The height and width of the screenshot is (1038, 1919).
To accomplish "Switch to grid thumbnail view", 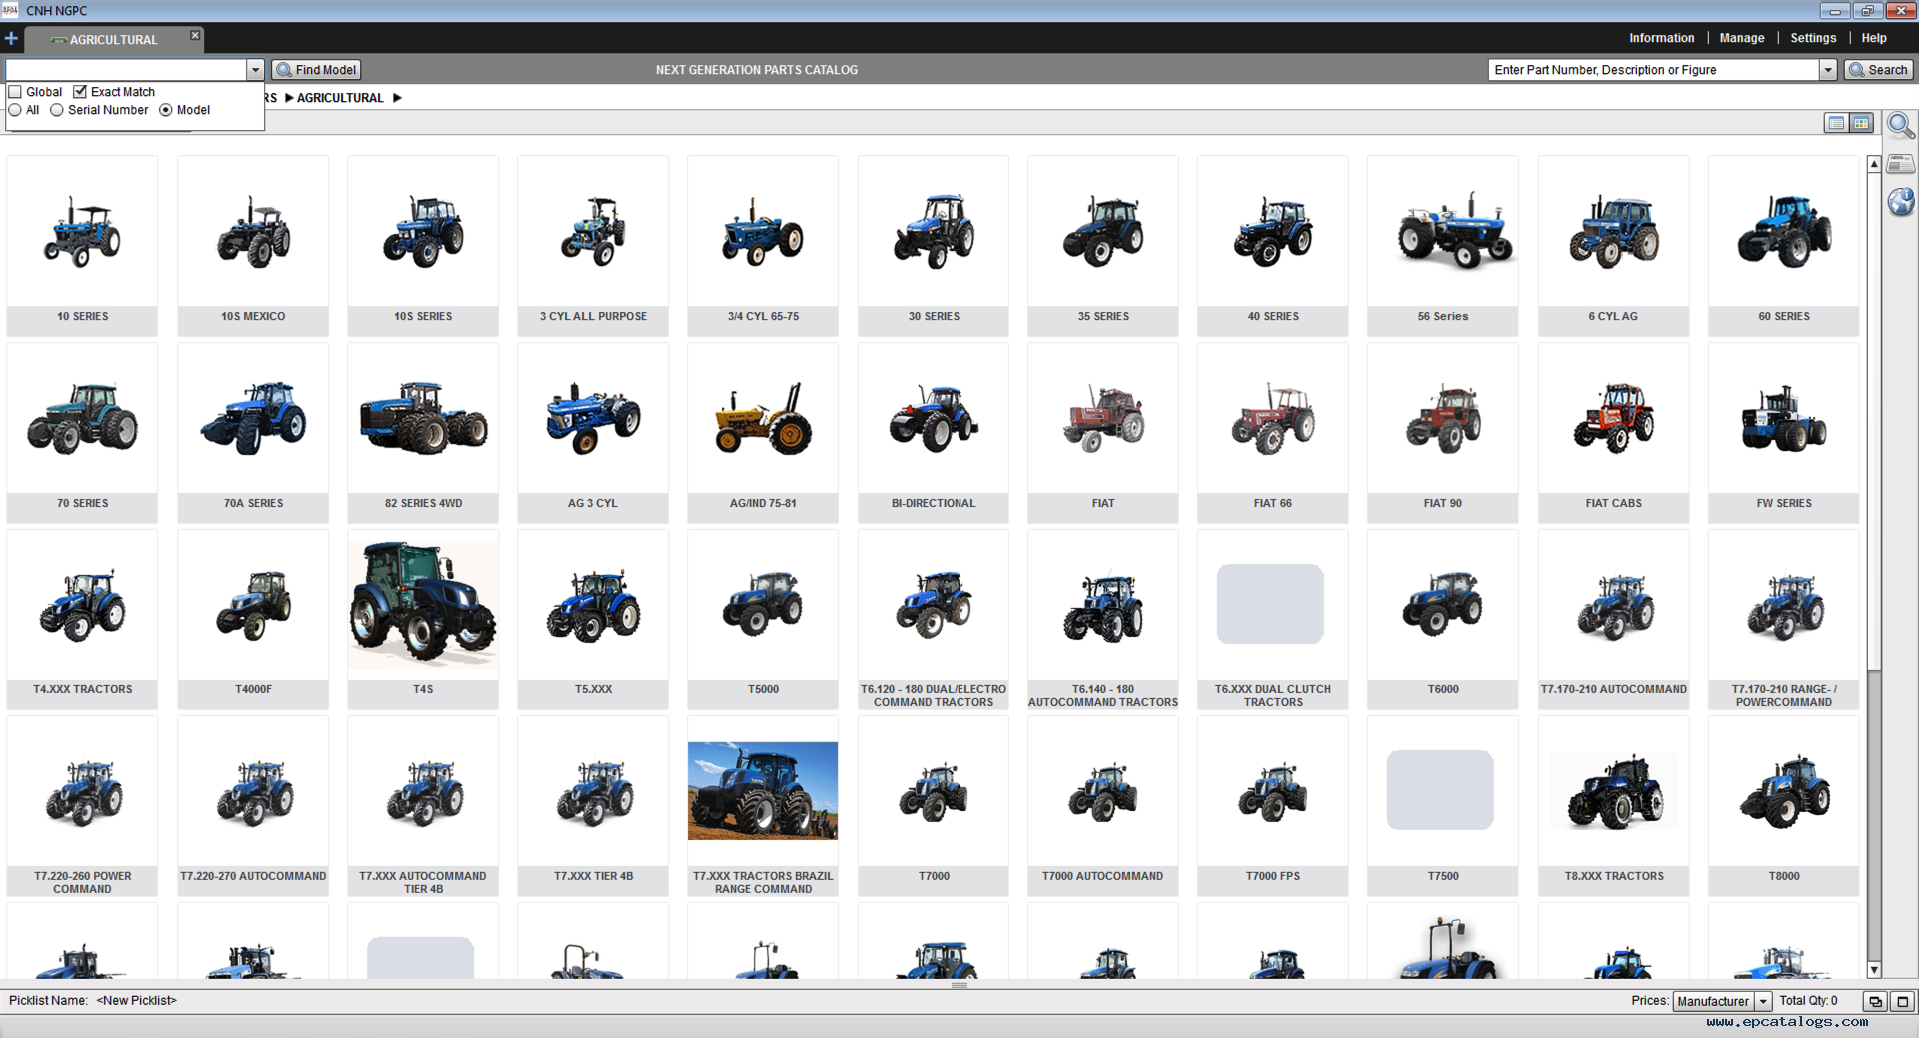I will [x=1861, y=123].
